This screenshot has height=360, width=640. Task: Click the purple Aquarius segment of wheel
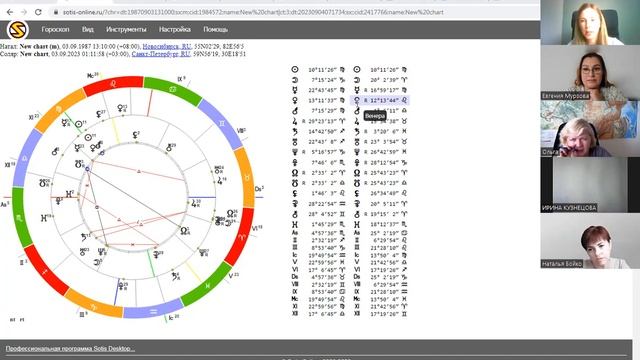tap(152, 311)
